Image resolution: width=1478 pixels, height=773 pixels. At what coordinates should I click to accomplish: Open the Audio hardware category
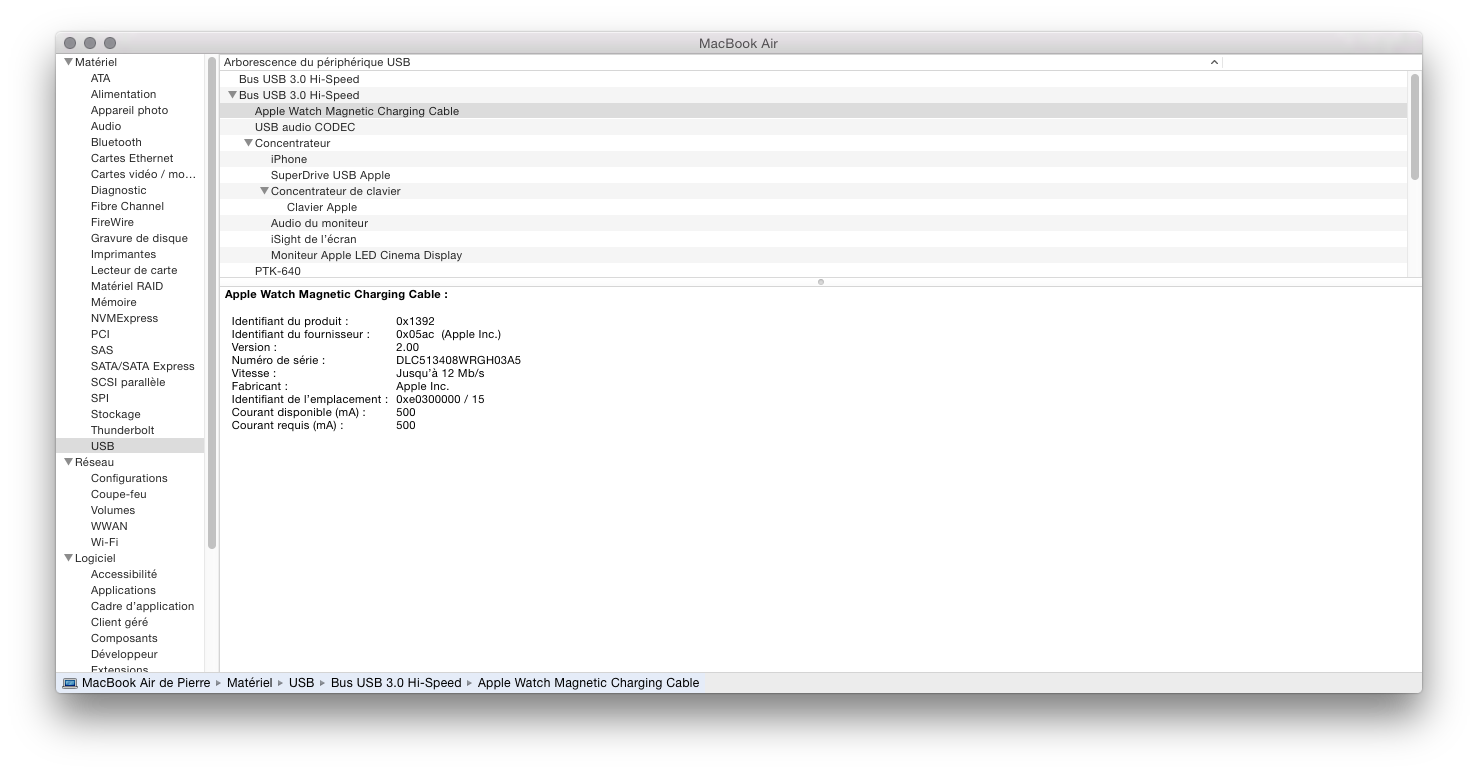coord(106,126)
